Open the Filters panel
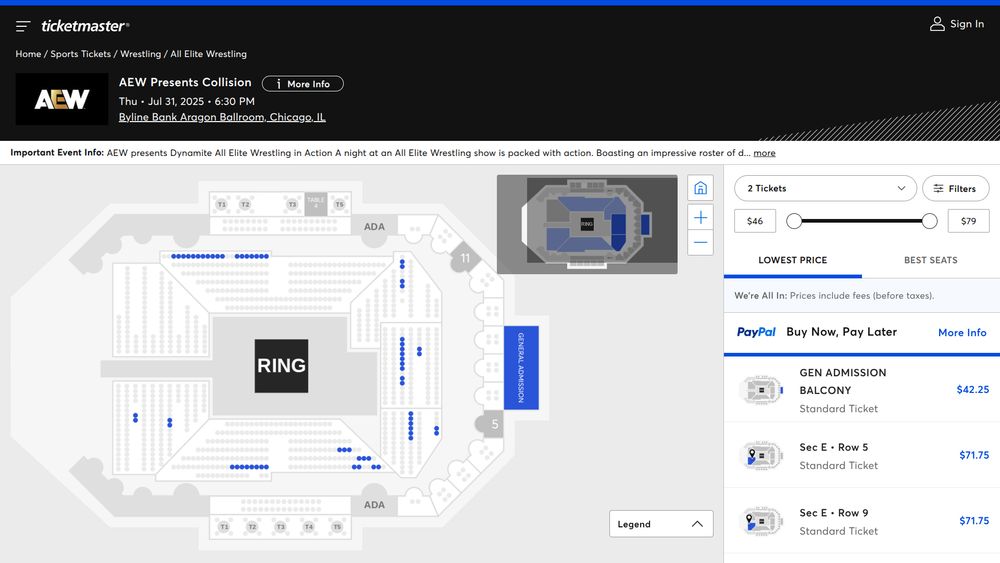Viewport: 1000px width, 563px height. click(955, 188)
